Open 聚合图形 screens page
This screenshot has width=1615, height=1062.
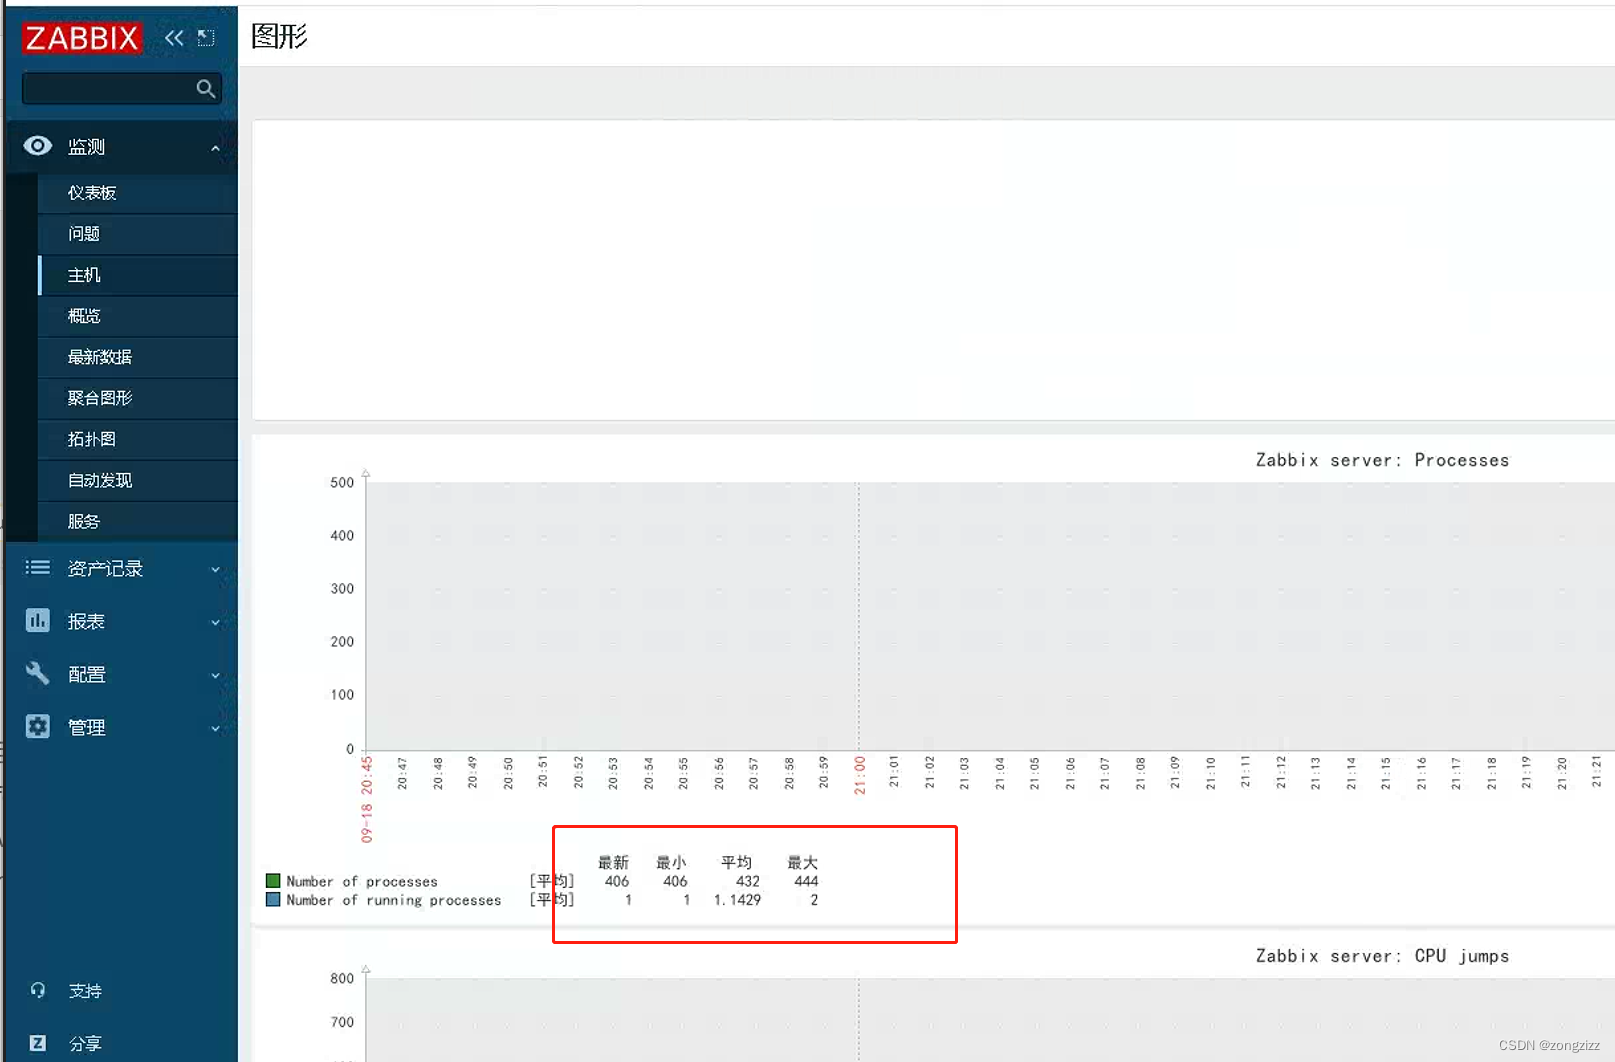click(x=137, y=398)
